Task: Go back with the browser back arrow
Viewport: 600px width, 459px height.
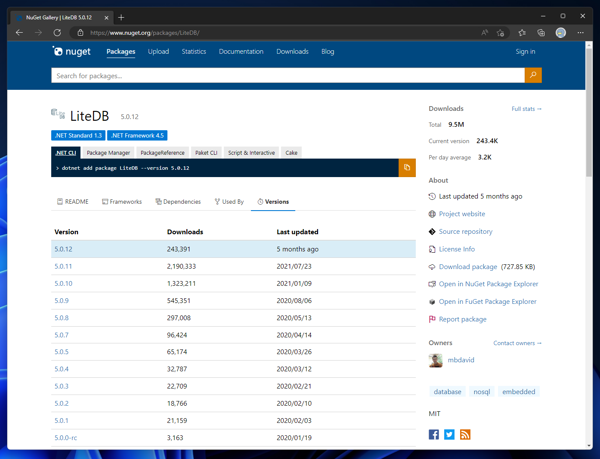Action: (x=19, y=33)
